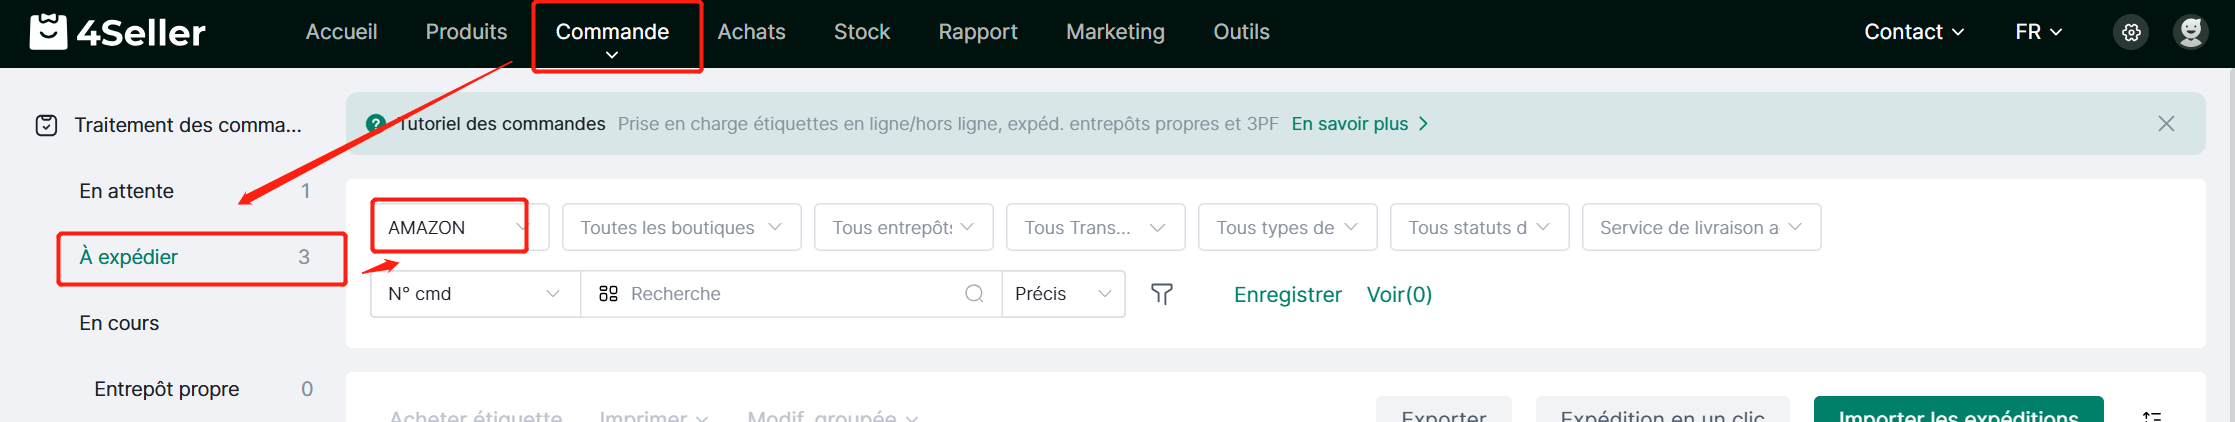Open the user avatar profile icon
Image resolution: width=2235 pixels, height=422 pixels.
coord(2191,32)
